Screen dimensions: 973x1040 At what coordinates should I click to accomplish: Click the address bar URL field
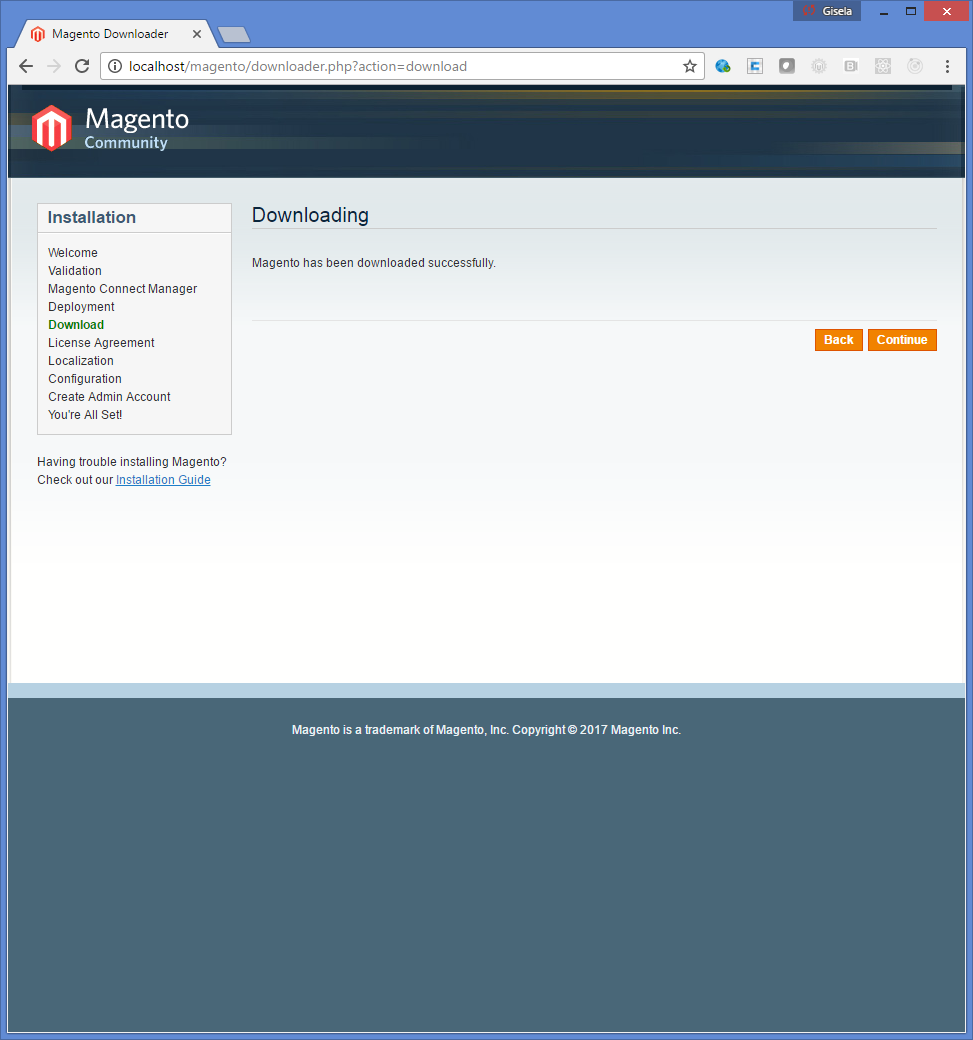click(400, 67)
